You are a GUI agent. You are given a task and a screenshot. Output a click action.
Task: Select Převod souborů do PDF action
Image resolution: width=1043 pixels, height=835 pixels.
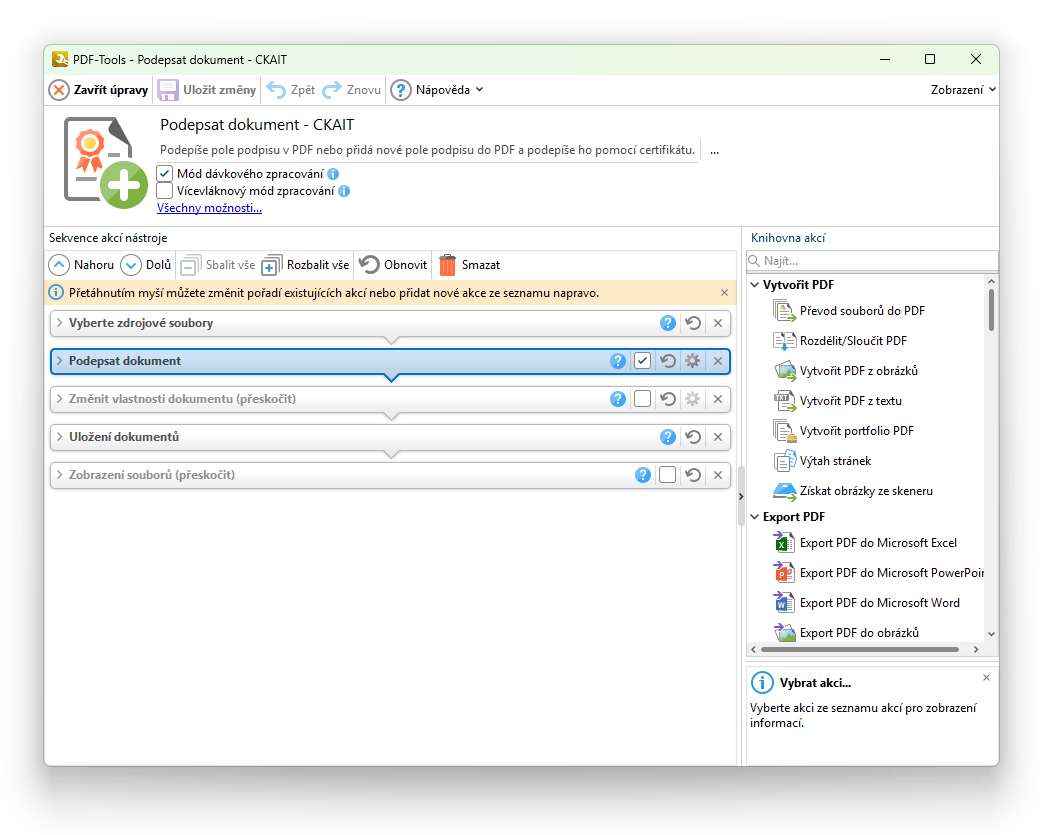[849, 311]
